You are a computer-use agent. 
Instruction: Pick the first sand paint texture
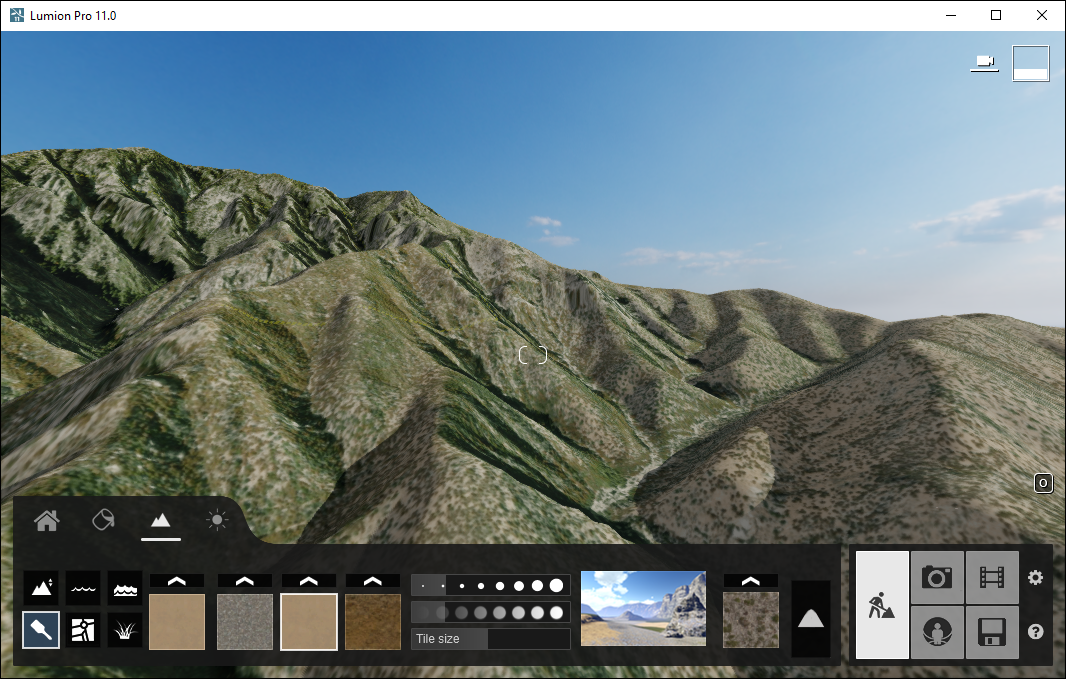[x=177, y=622]
